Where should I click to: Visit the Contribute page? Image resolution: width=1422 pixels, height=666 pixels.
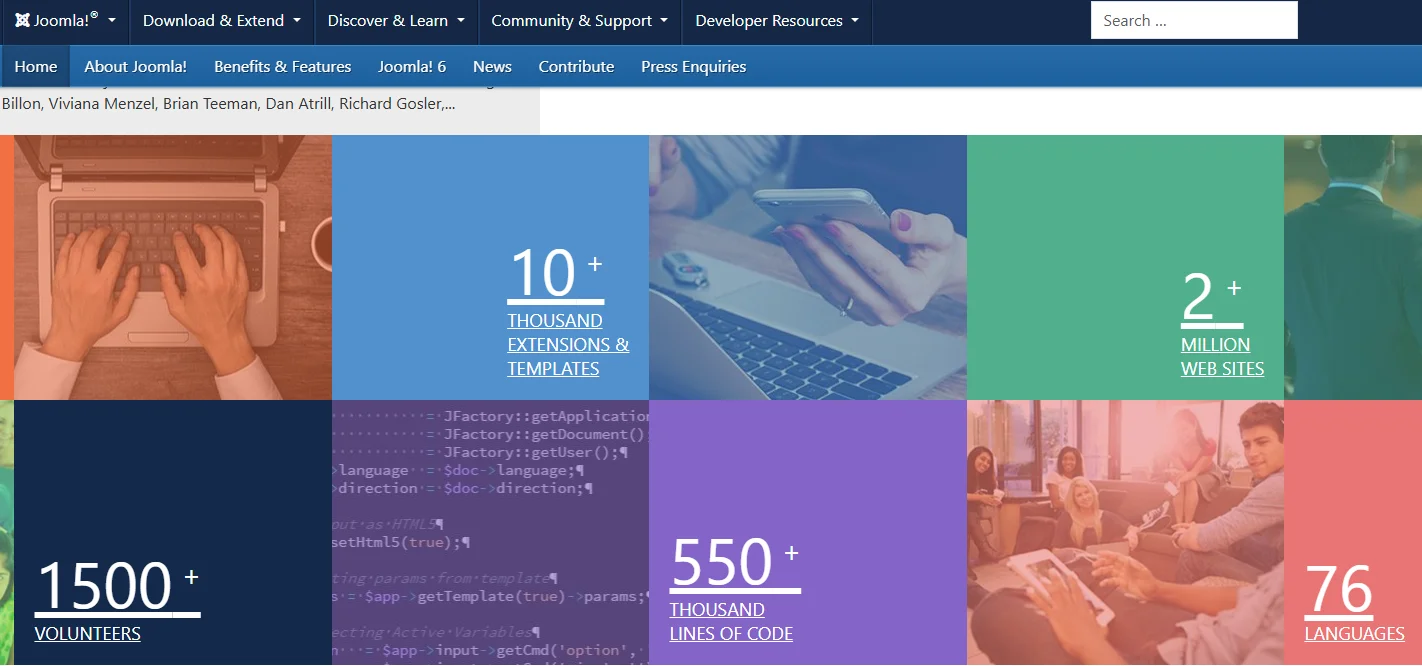click(576, 66)
